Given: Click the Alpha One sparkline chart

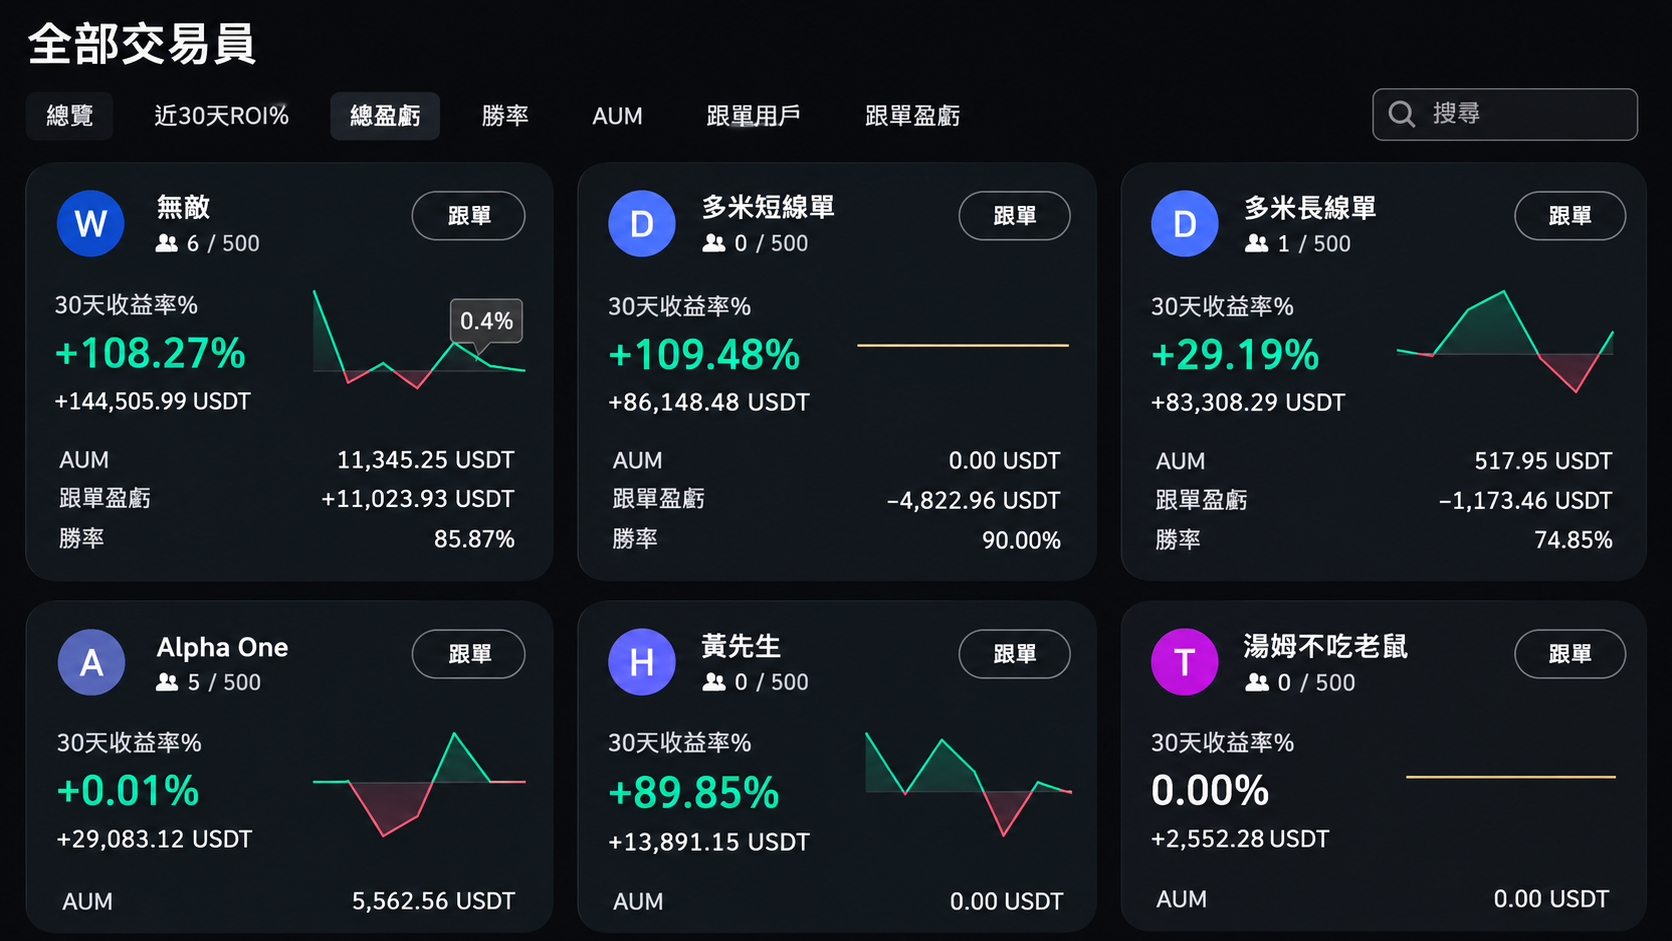Looking at the screenshot, I should [419, 784].
